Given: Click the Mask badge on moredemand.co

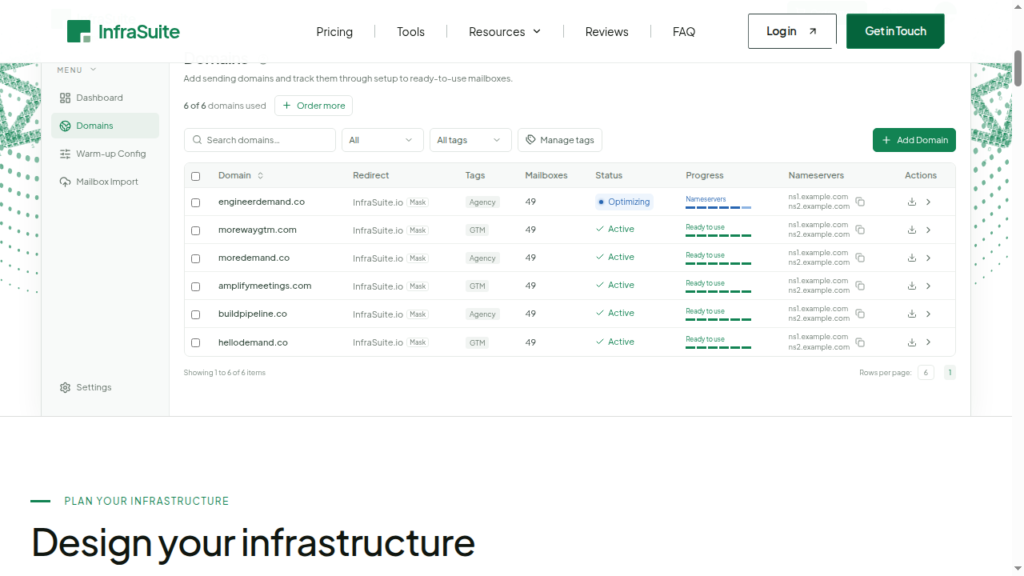Looking at the screenshot, I should tap(417, 259).
